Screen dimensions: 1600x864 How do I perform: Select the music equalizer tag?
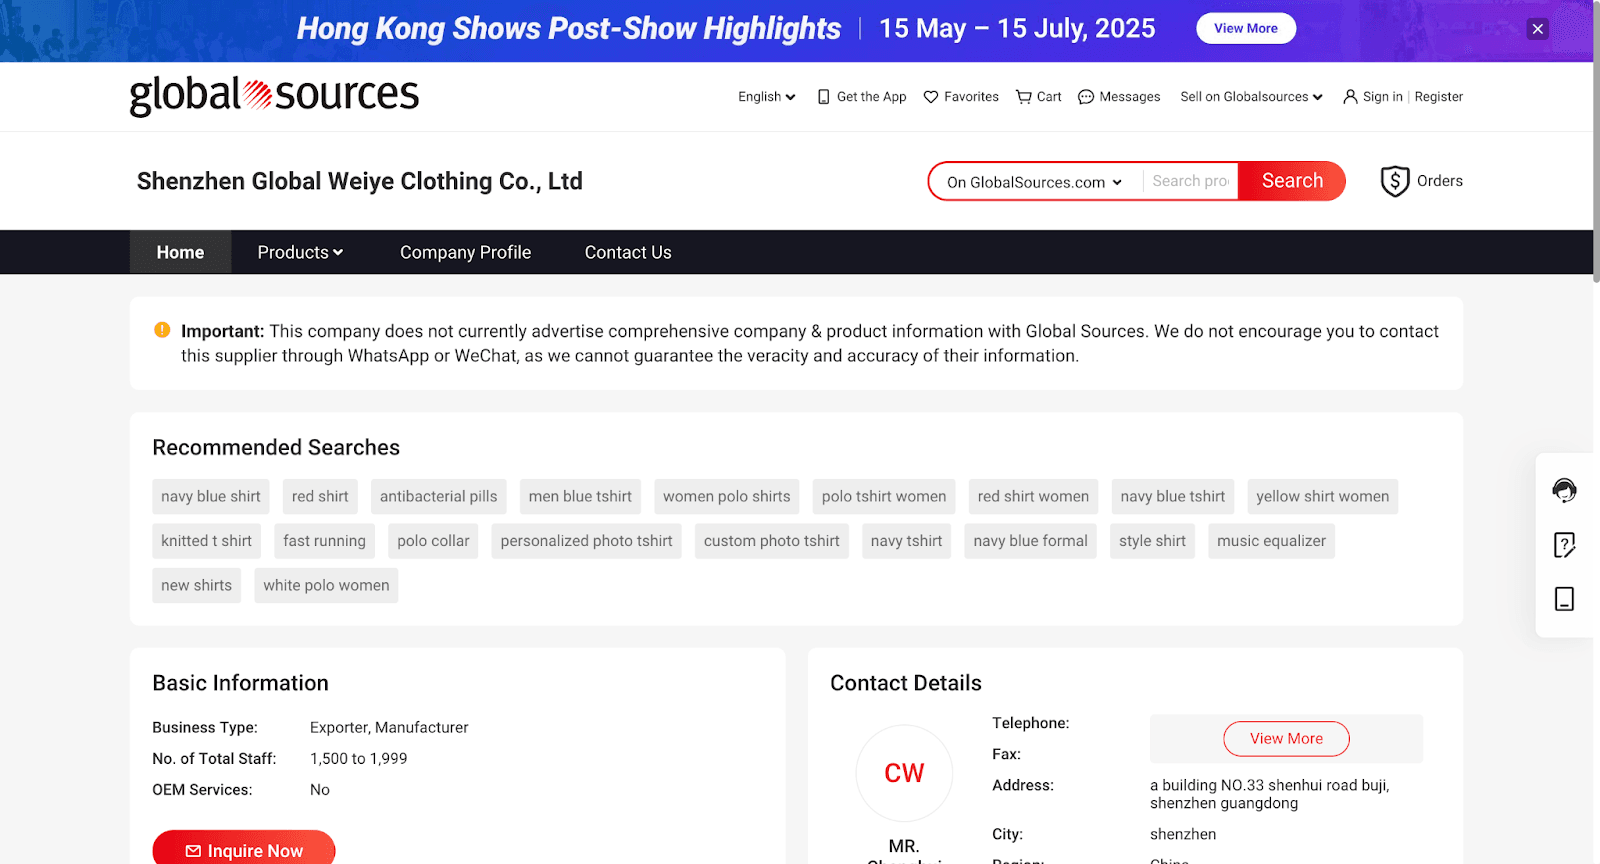tap(1271, 541)
